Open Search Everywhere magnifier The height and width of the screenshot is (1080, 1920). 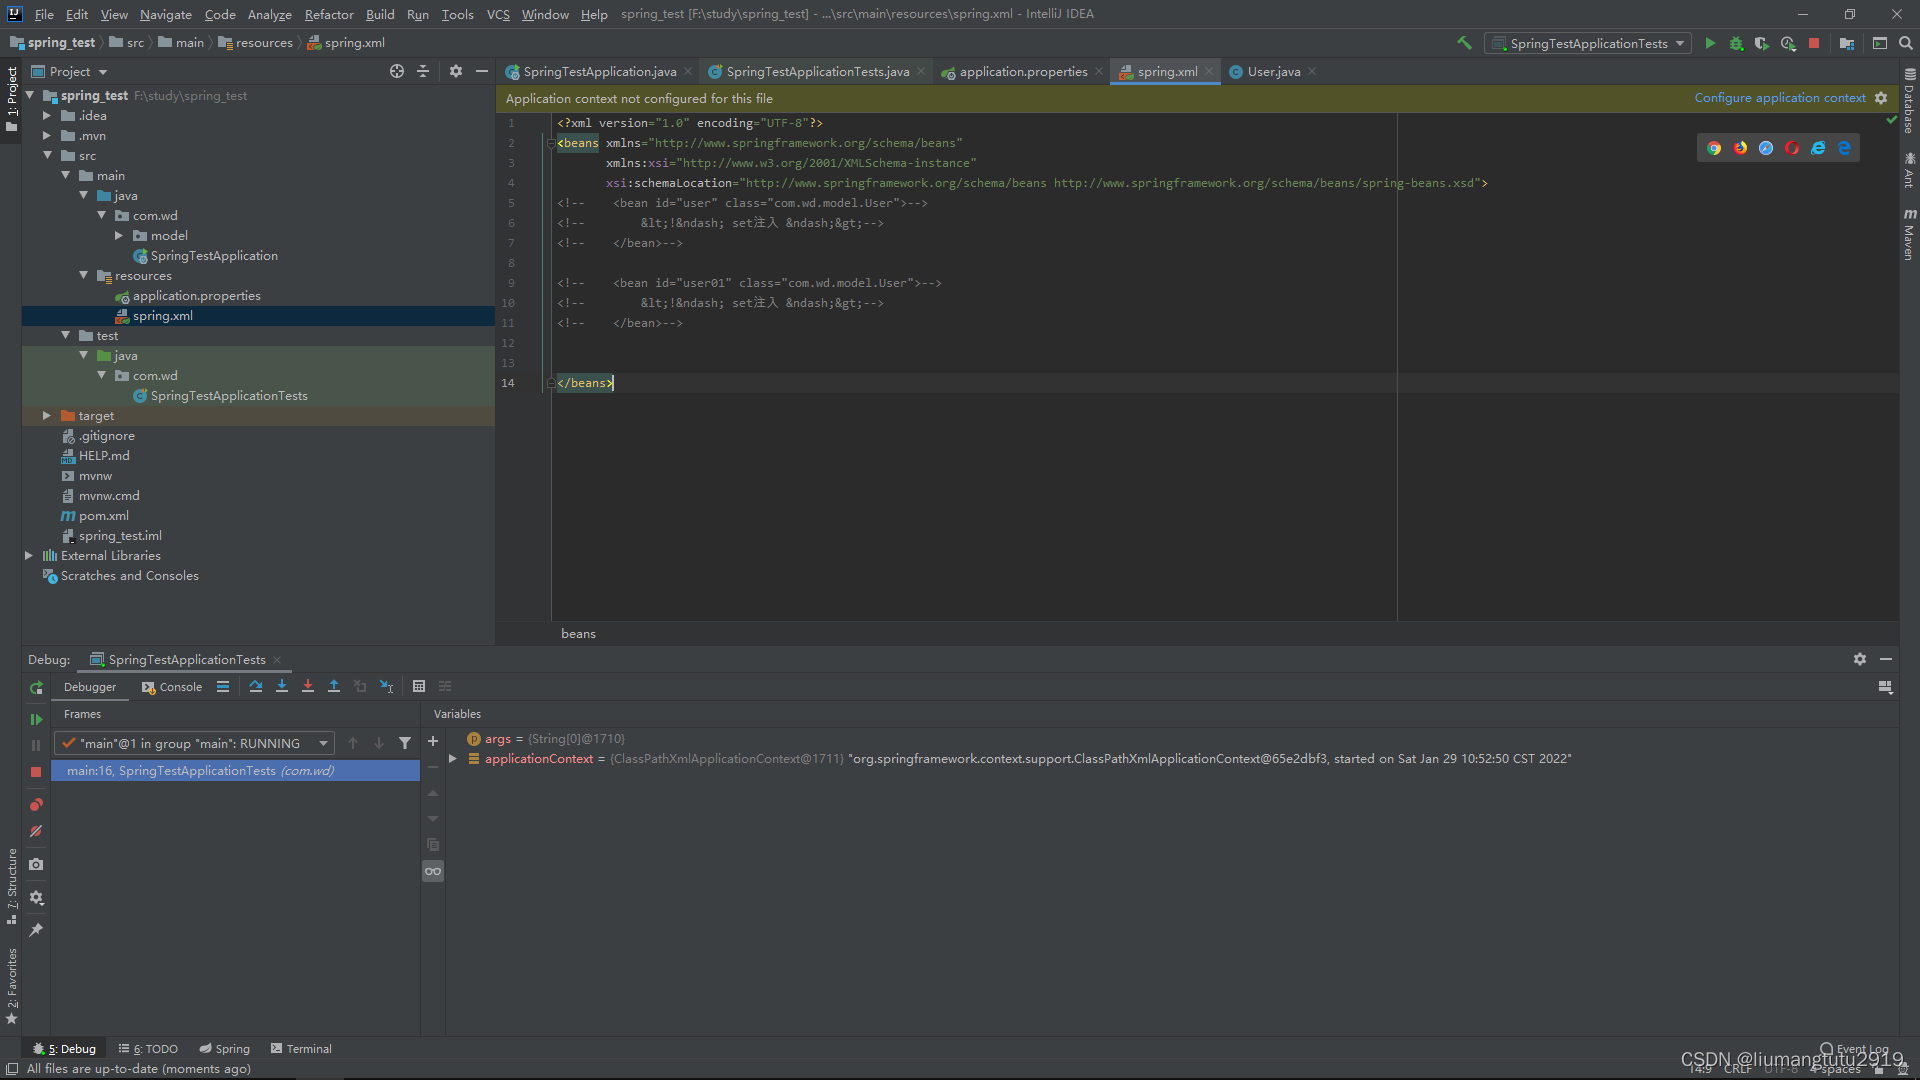click(x=1906, y=43)
